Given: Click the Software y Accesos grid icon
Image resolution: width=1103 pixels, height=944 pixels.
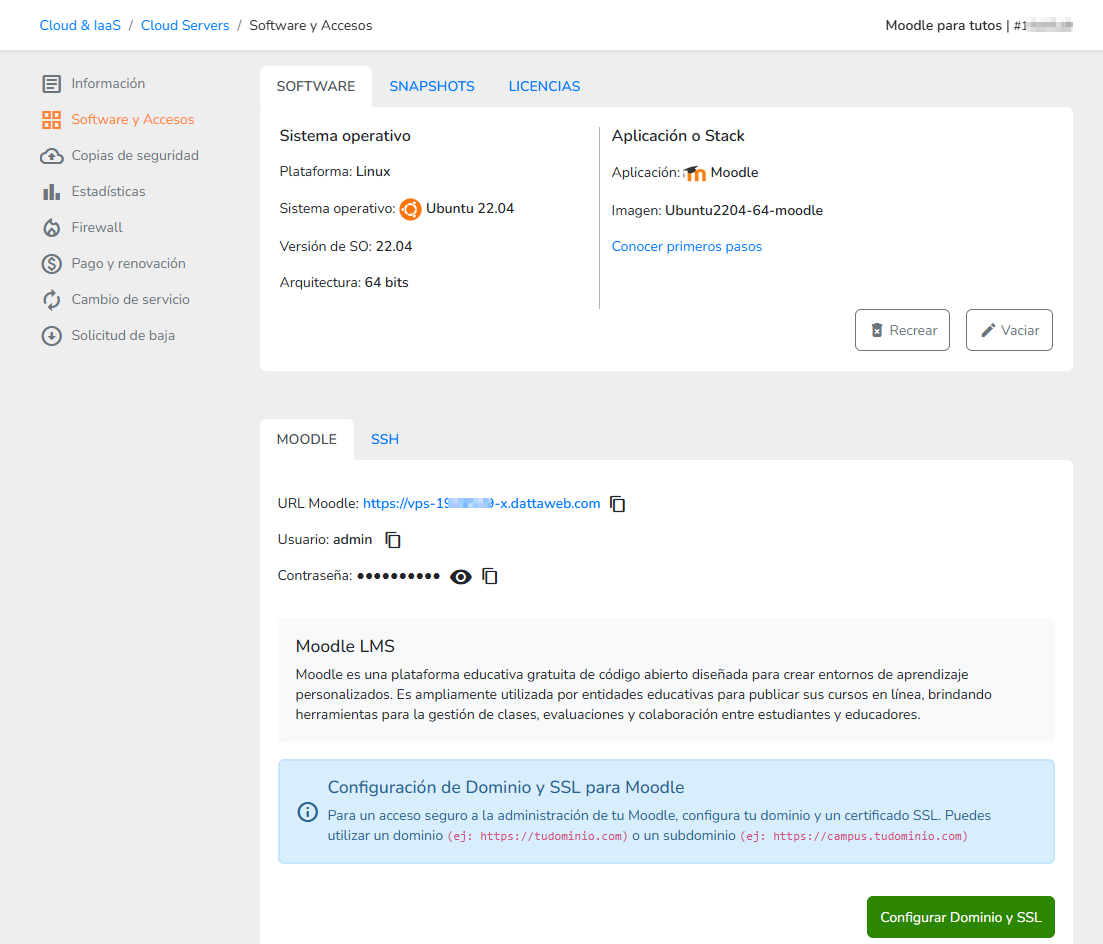Looking at the screenshot, I should point(51,120).
